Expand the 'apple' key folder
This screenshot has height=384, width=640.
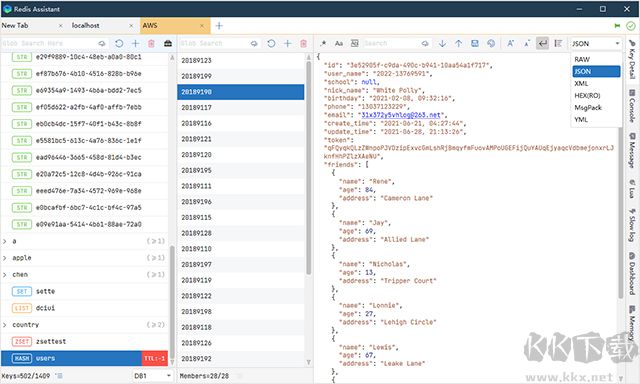tap(4, 258)
